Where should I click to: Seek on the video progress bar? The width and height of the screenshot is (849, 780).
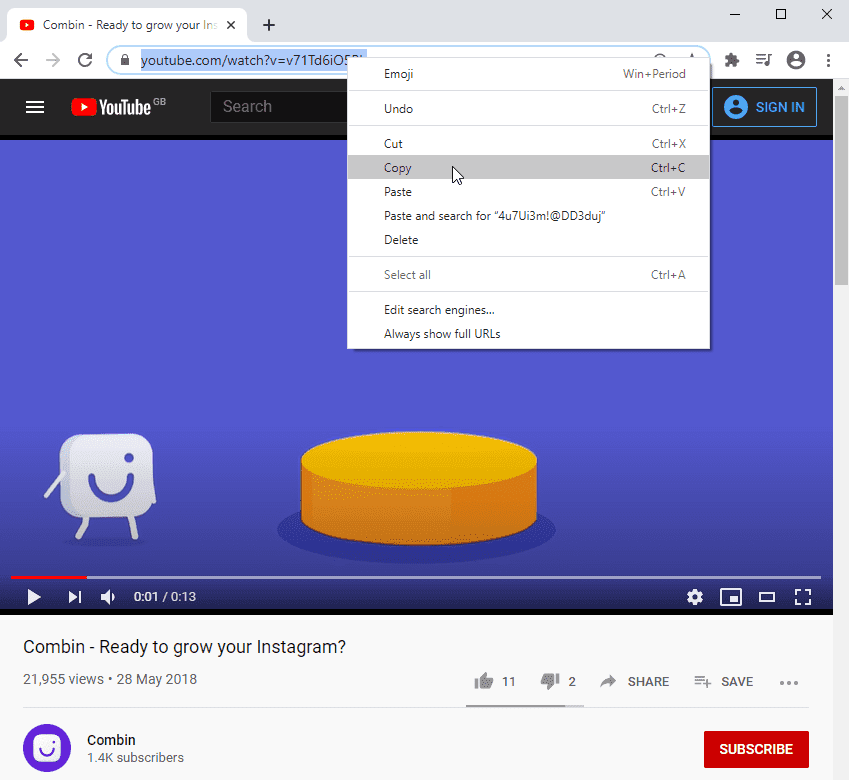pyautogui.click(x=416, y=578)
